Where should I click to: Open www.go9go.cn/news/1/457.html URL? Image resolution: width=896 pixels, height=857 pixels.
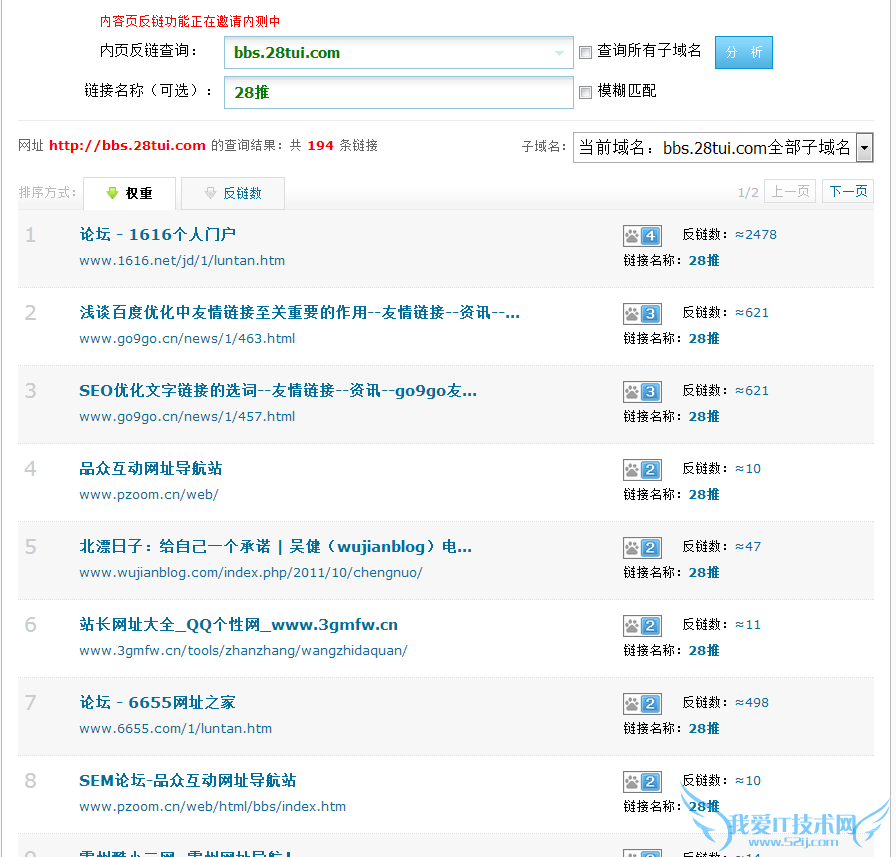click(x=187, y=417)
